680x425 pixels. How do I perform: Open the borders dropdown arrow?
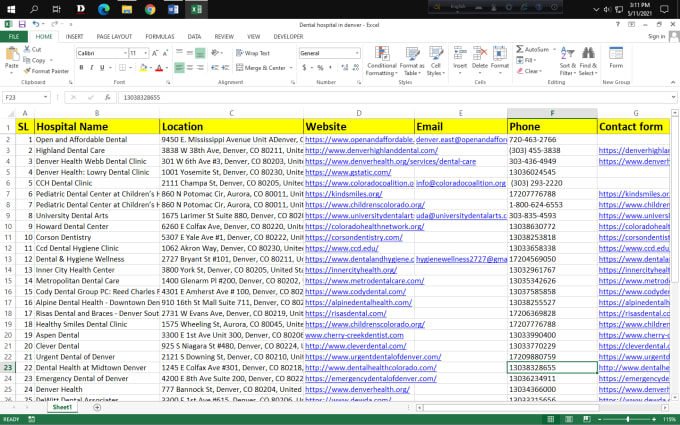[x=131, y=68]
